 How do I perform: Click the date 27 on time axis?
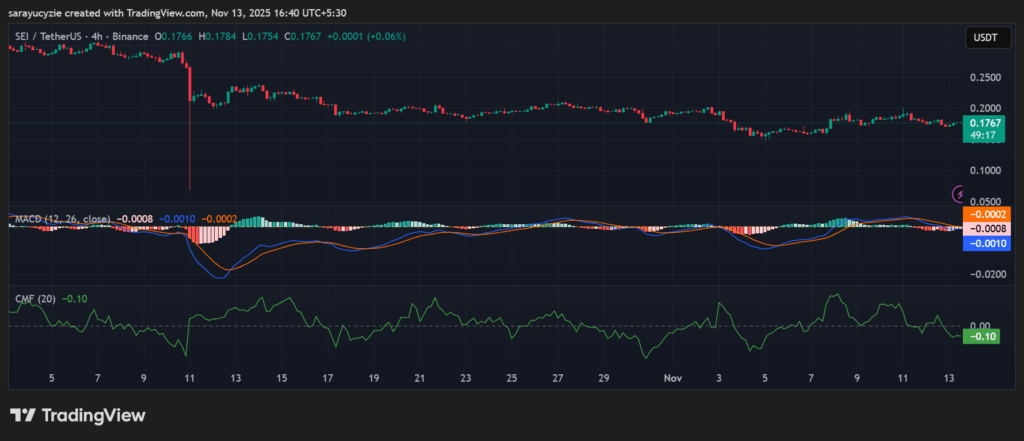557,379
